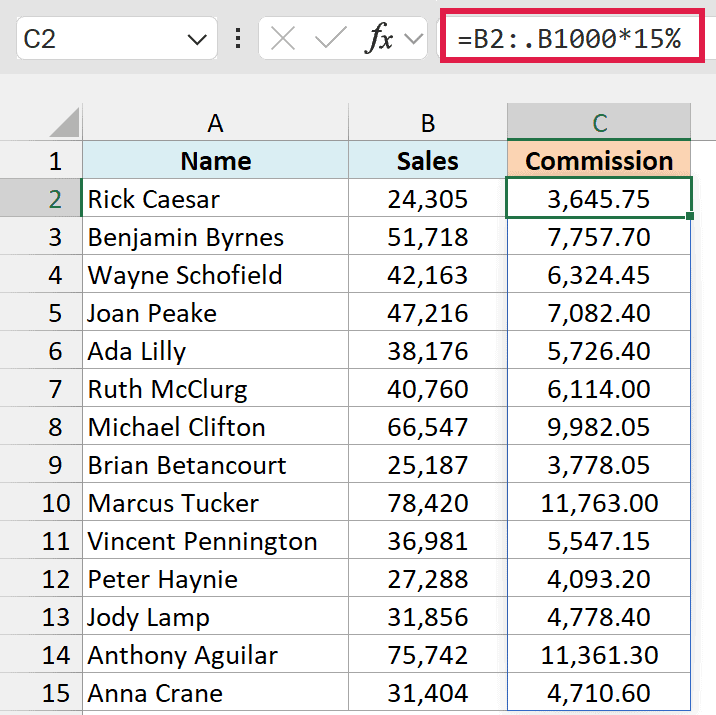Select commission cell 7,082.40
Image resolution: width=716 pixels, height=715 pixels.
tap(599, 312)
